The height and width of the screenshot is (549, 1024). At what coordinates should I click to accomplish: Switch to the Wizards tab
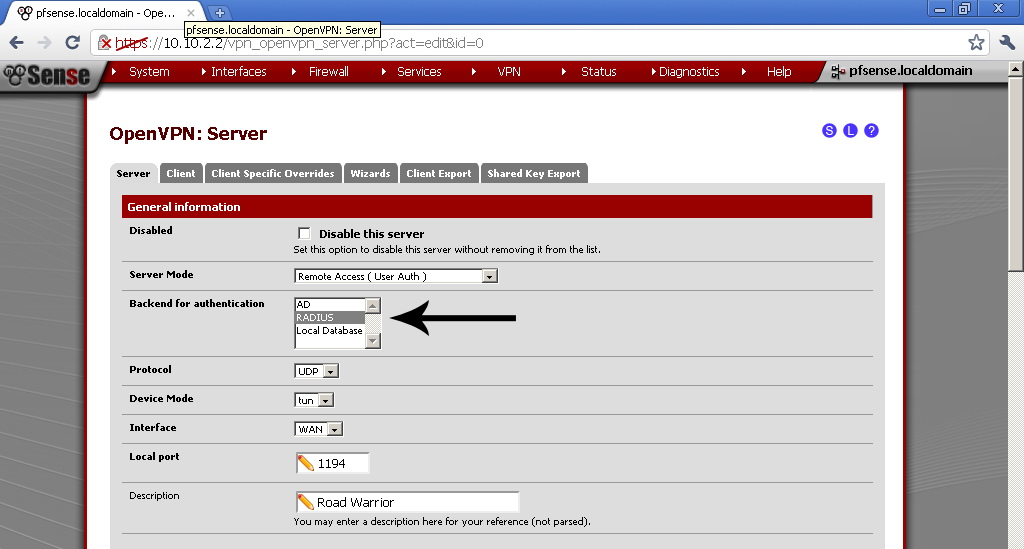(370, 174)
